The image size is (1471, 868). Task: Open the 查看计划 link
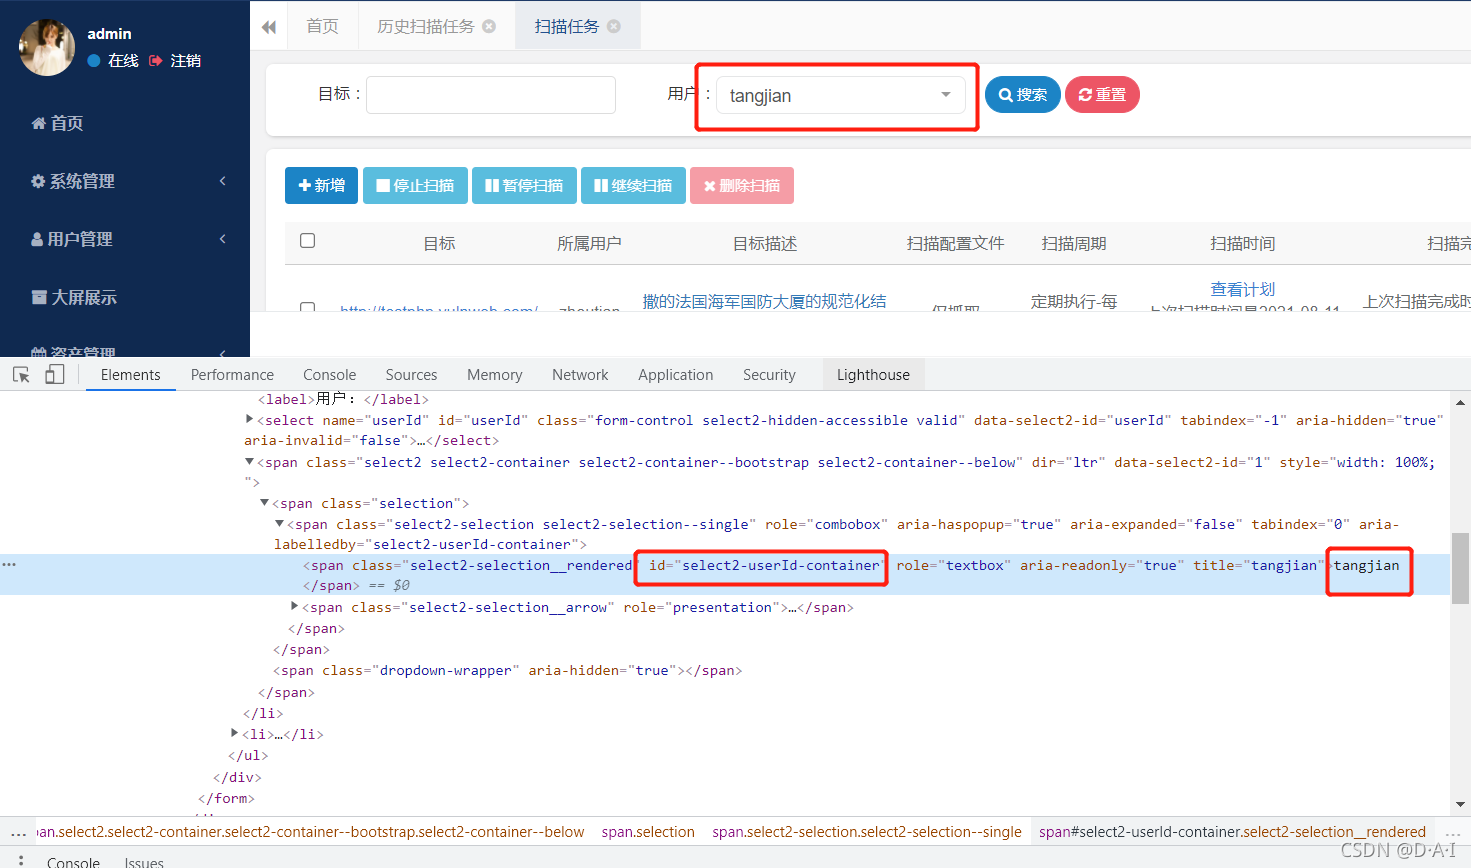coord(1242,289)
